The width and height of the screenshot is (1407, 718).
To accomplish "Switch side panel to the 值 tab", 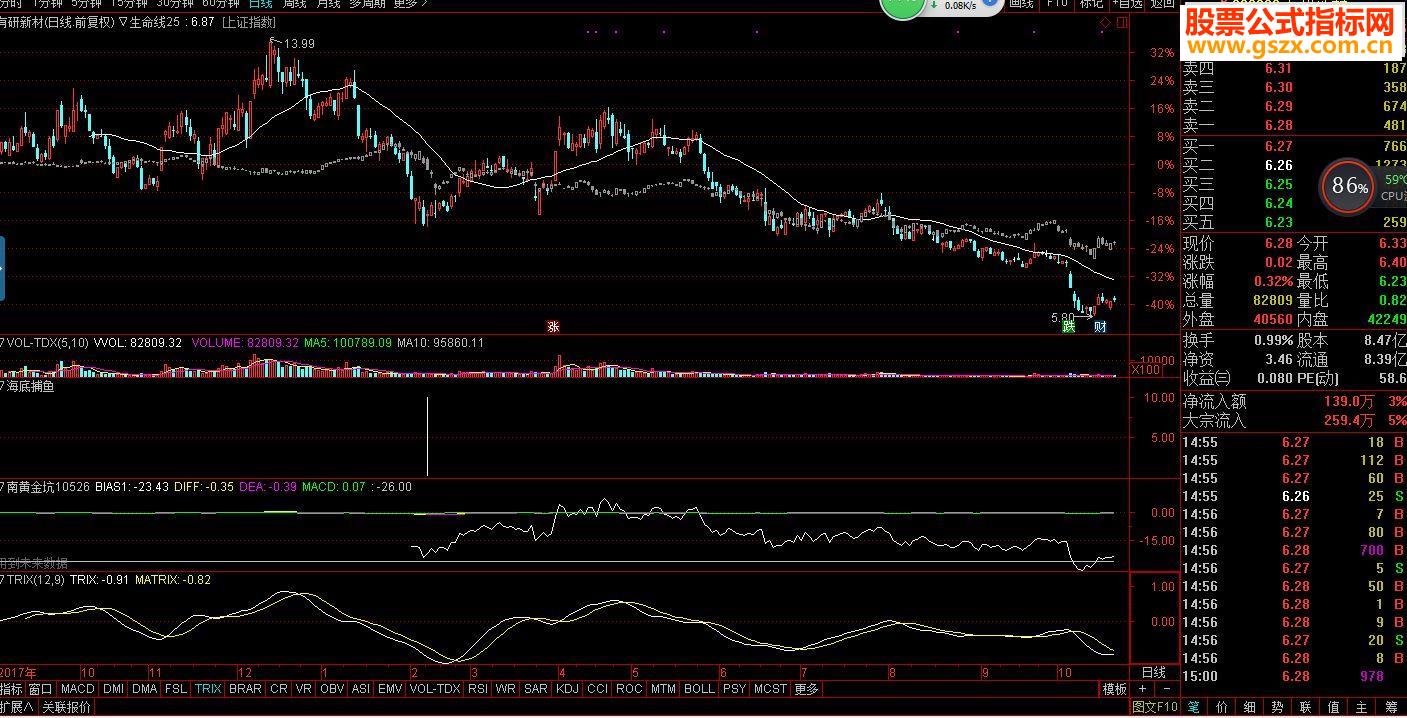I will click(x=1334, y=707).
